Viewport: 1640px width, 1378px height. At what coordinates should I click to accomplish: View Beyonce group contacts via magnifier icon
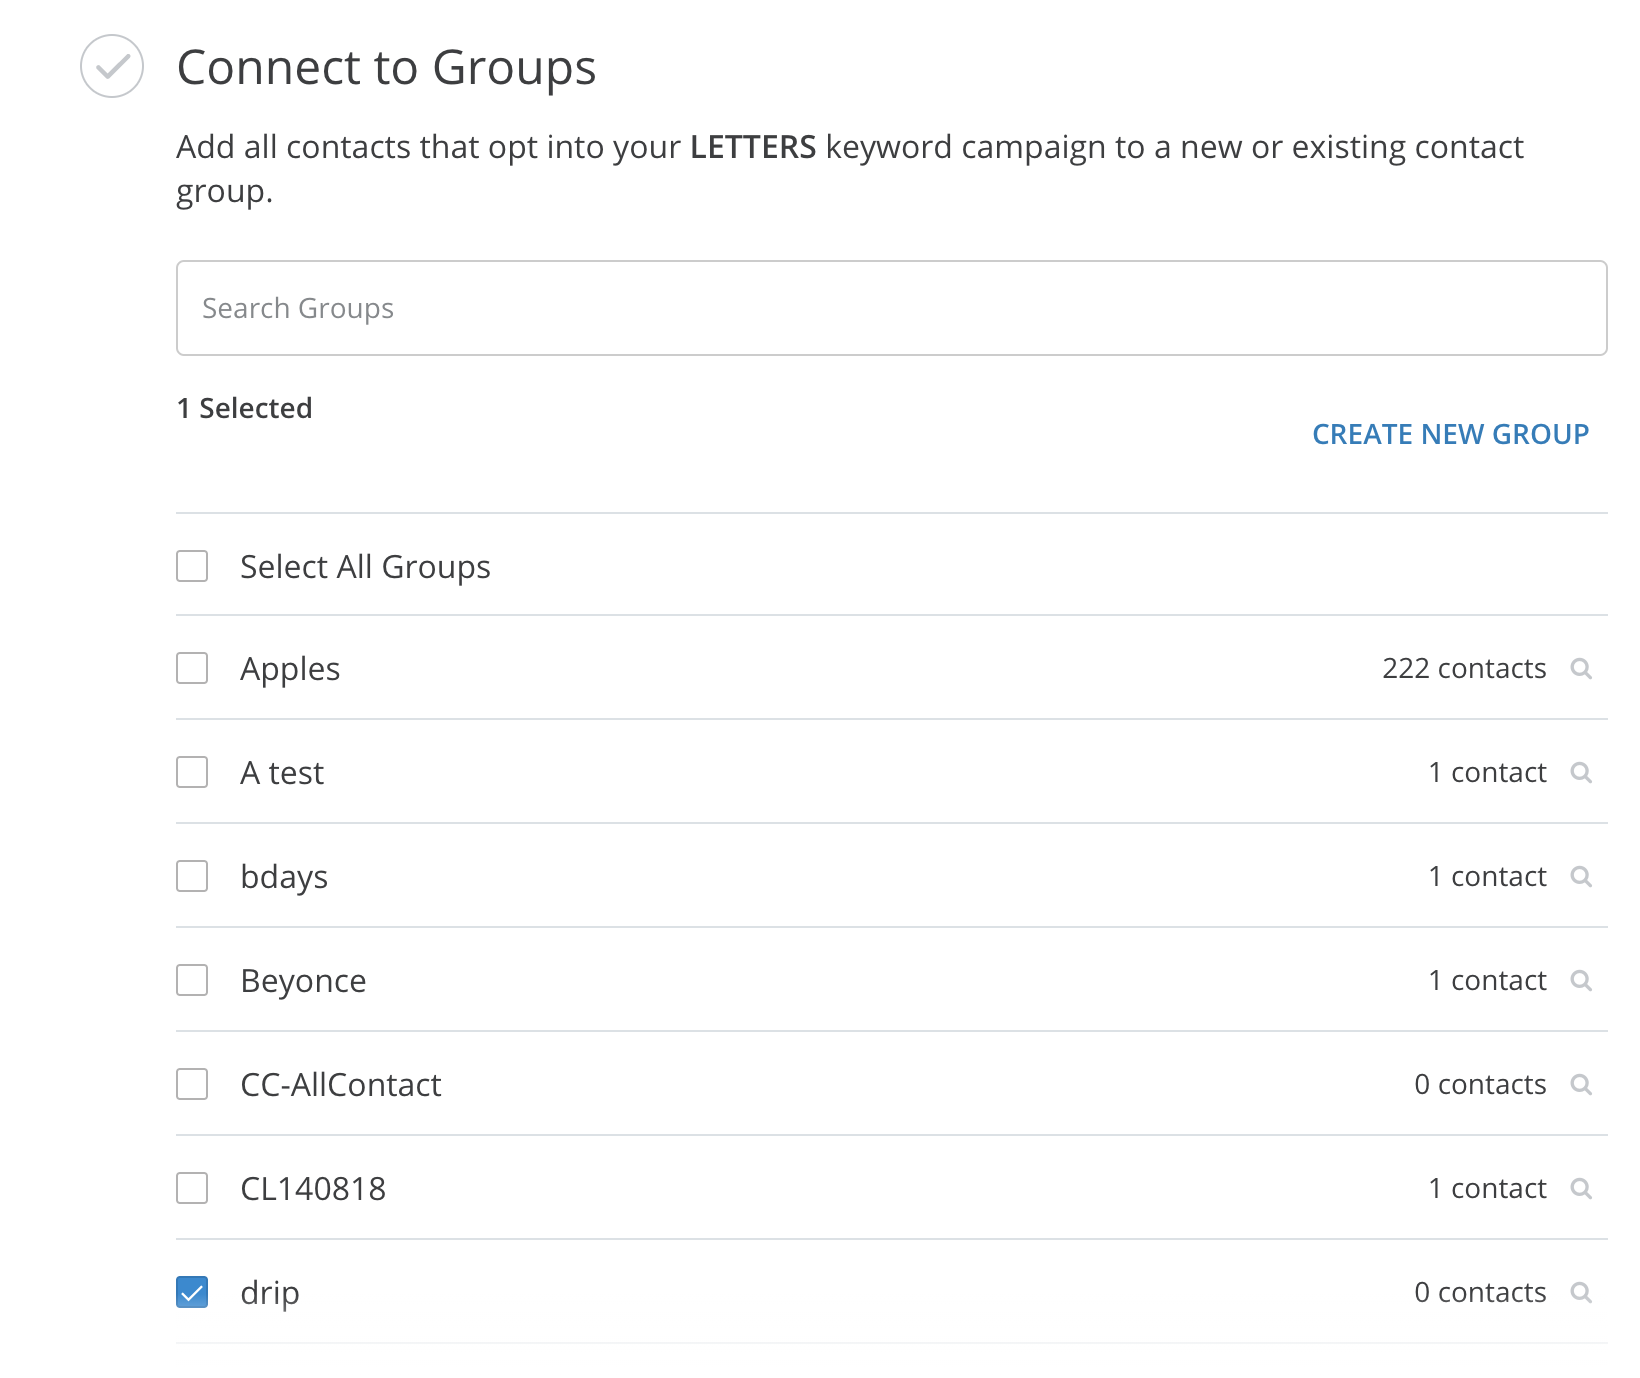1580,980
